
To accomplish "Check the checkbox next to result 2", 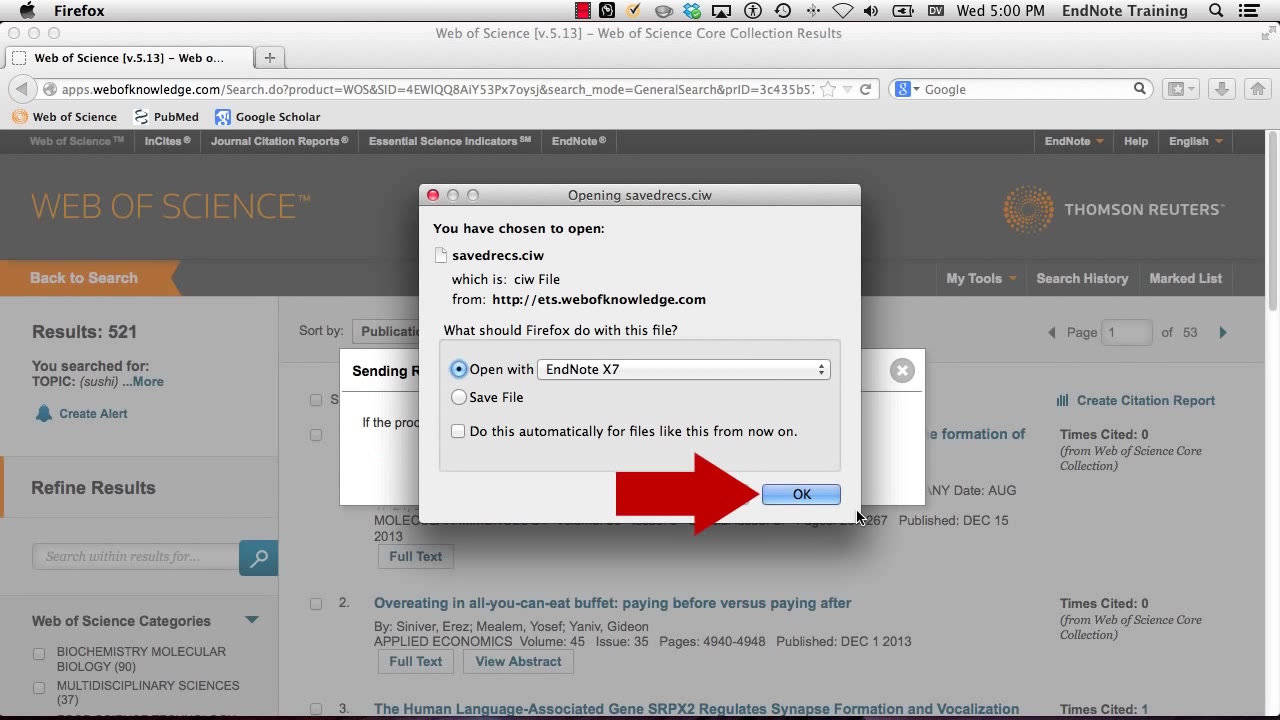I will click(x=315, y=603).
